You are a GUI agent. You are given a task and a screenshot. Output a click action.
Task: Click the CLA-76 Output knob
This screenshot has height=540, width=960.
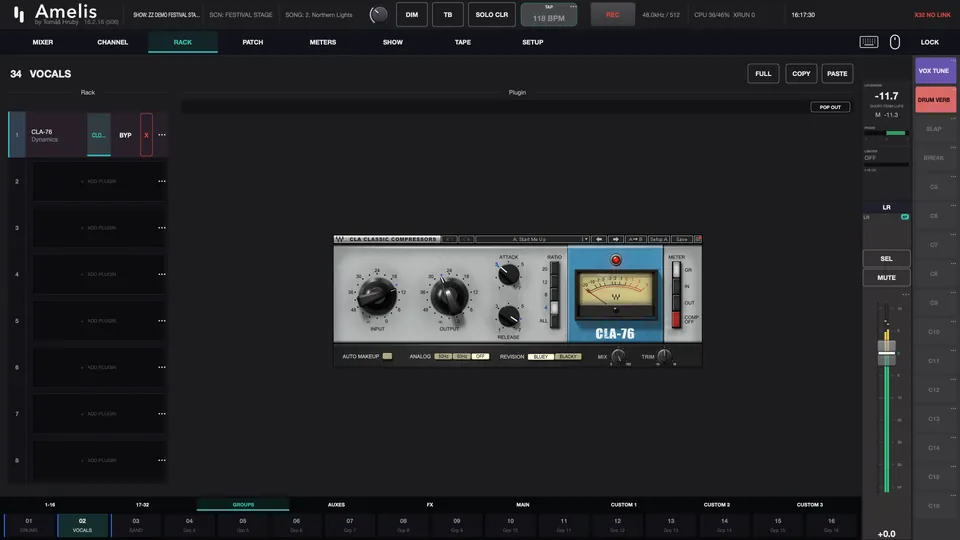click(x=449, y=296)
